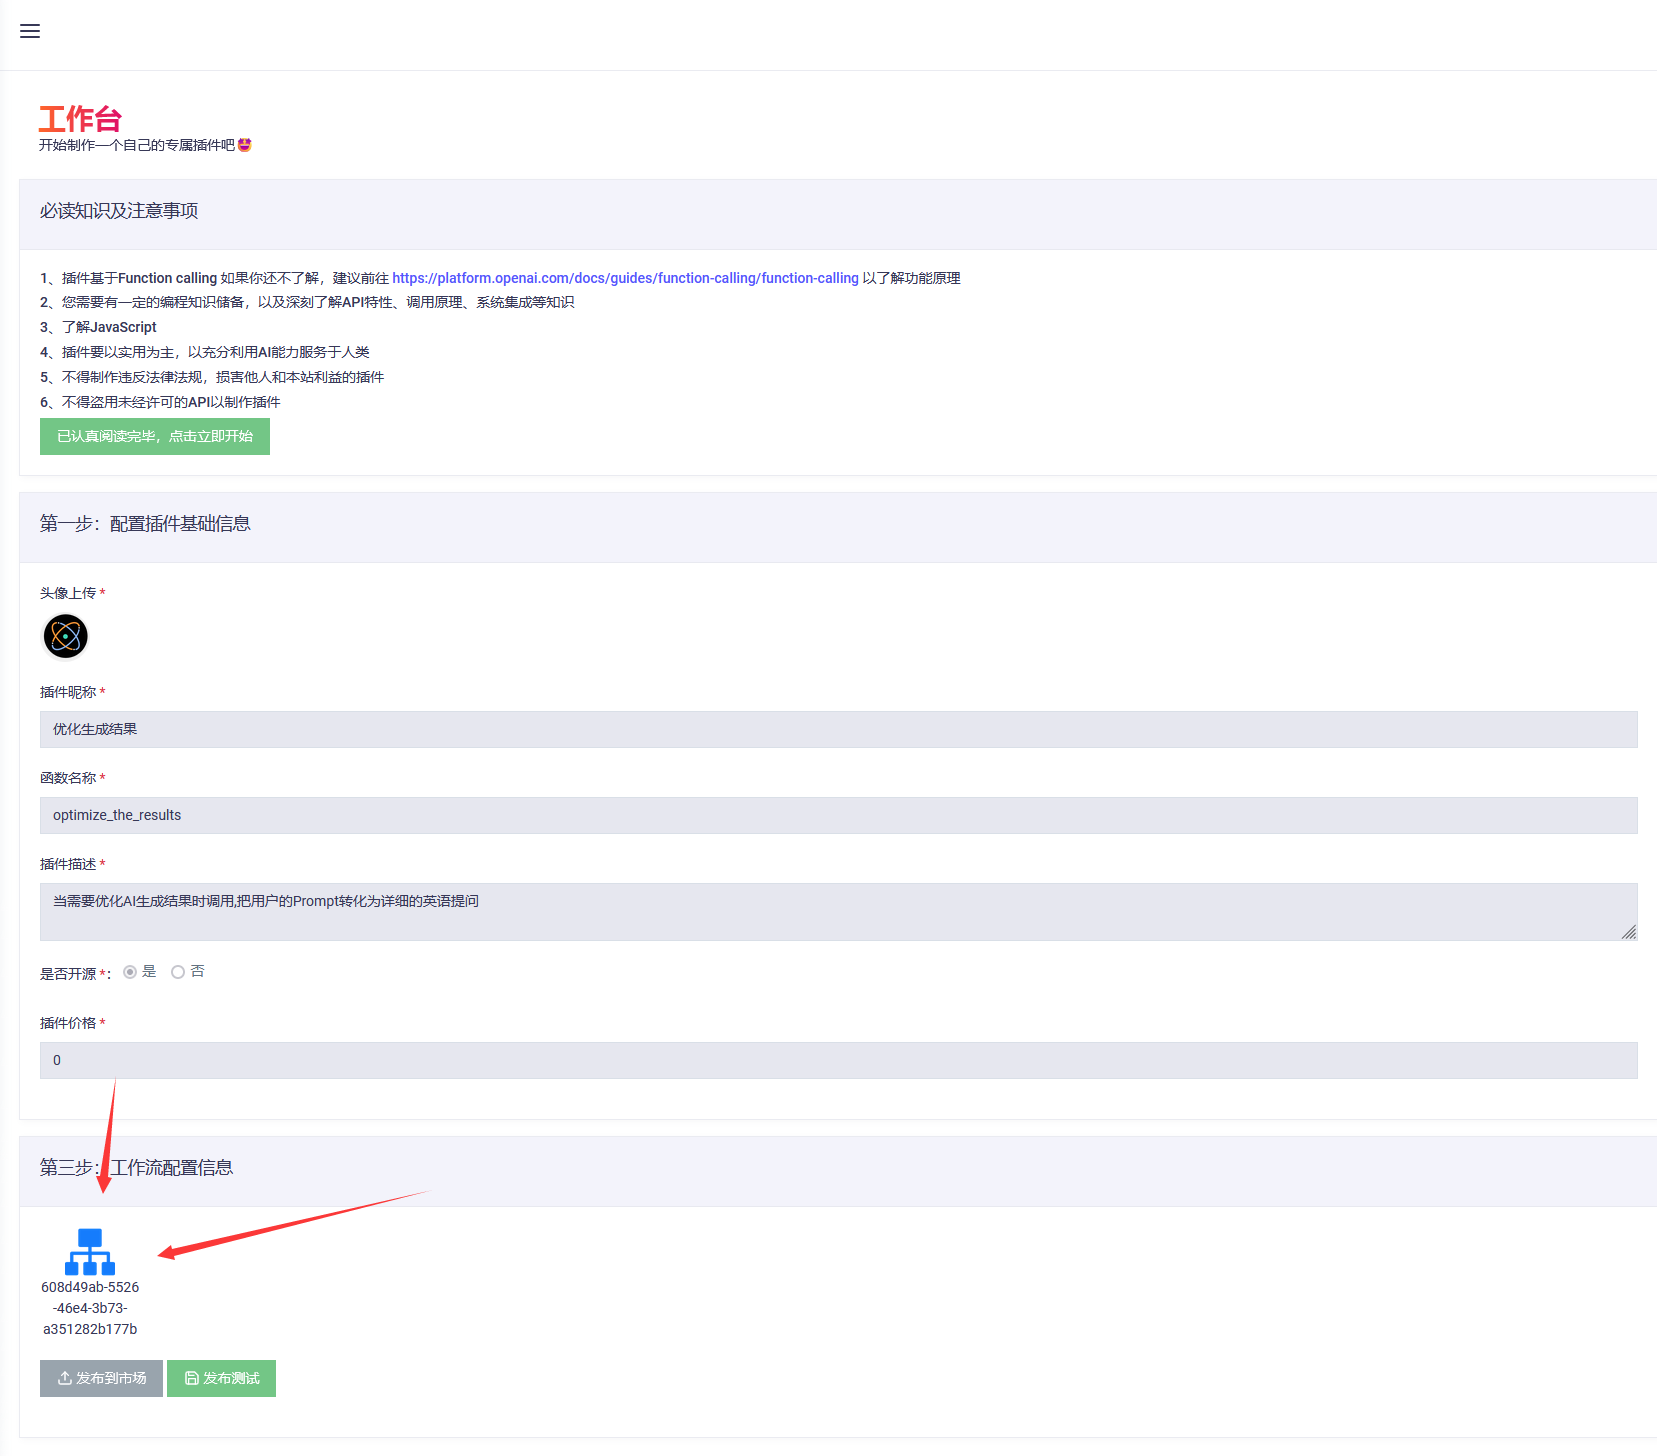
Task: Click into the 函数名称 field
Action: 838,815
